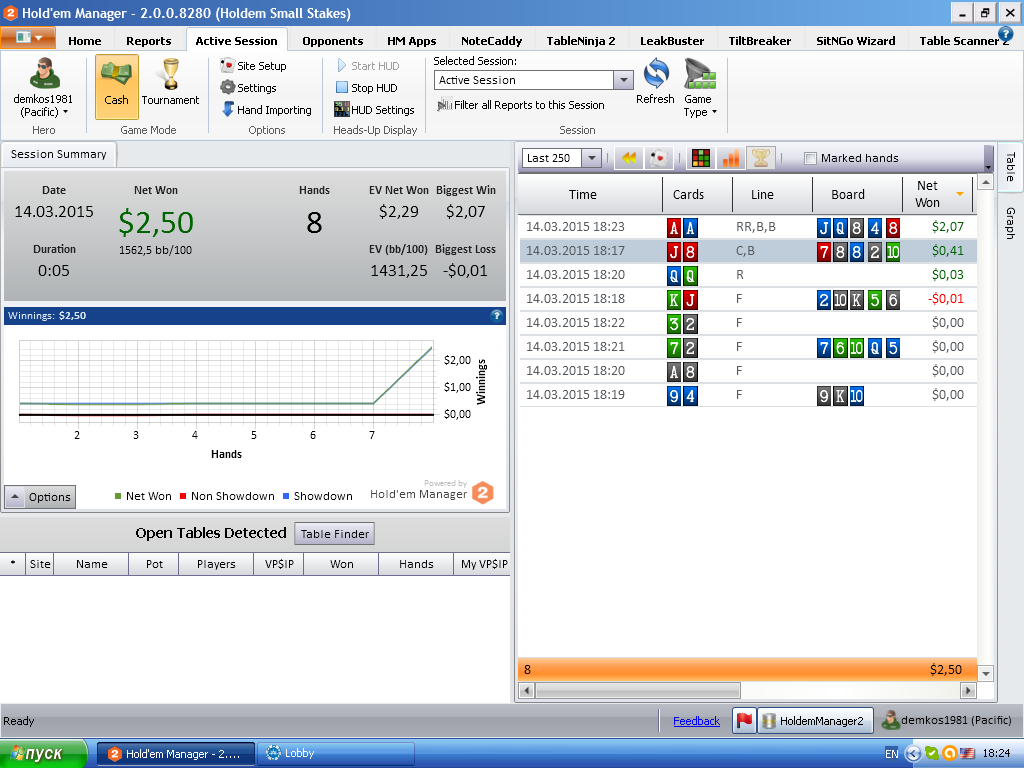
Task: Open the orange application menu button
Action: click(x=27, y=37)
